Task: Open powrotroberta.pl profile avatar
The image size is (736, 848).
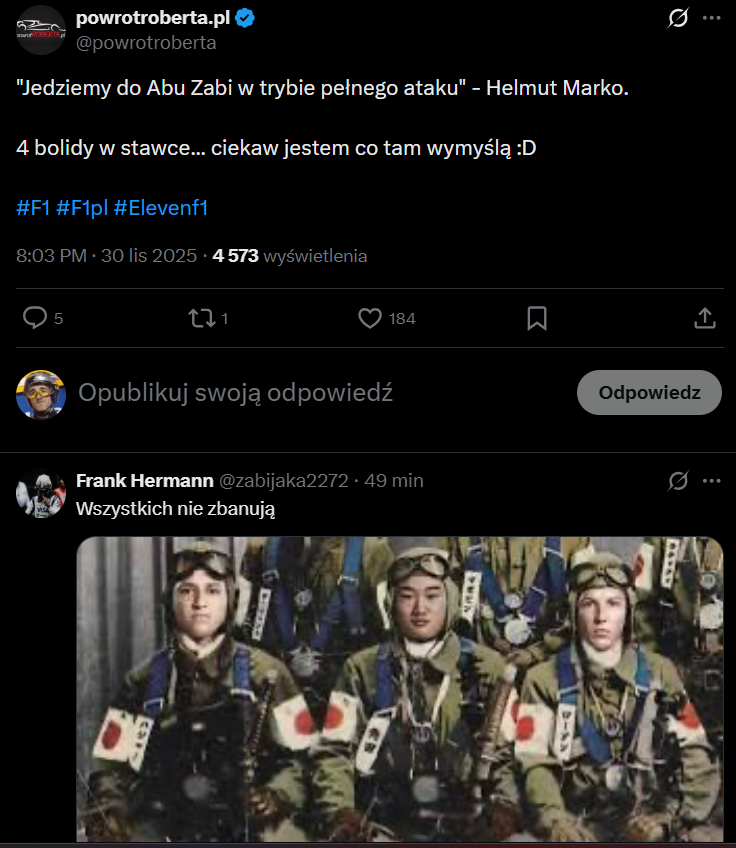Action: [41, 30]
